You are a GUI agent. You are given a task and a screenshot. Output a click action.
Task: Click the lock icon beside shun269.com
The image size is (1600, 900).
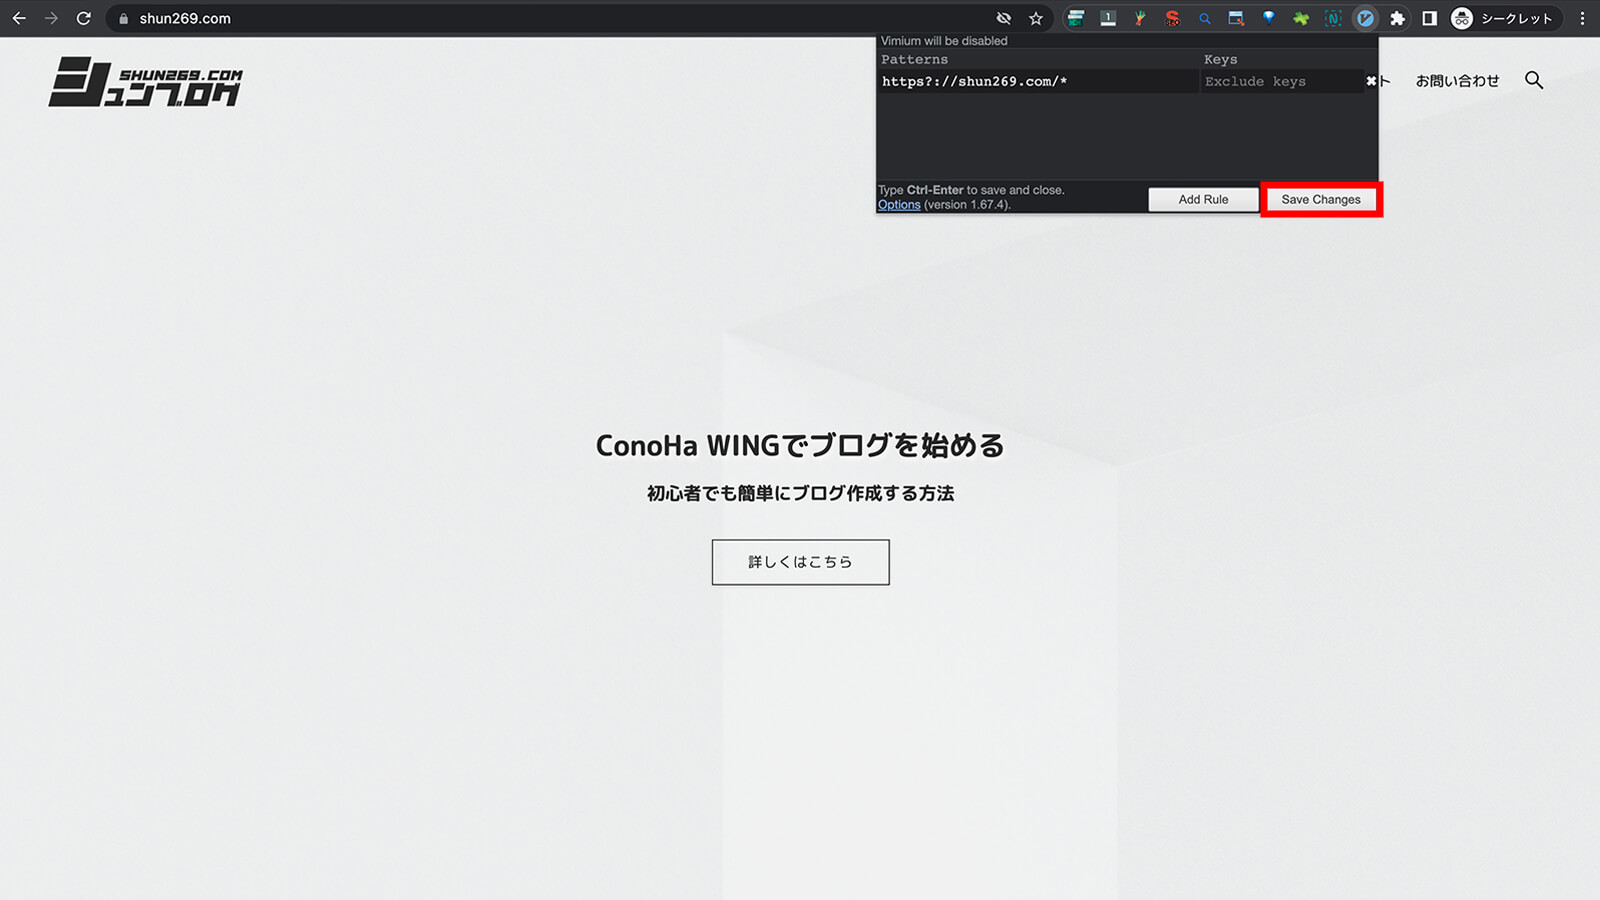point(124,18)
